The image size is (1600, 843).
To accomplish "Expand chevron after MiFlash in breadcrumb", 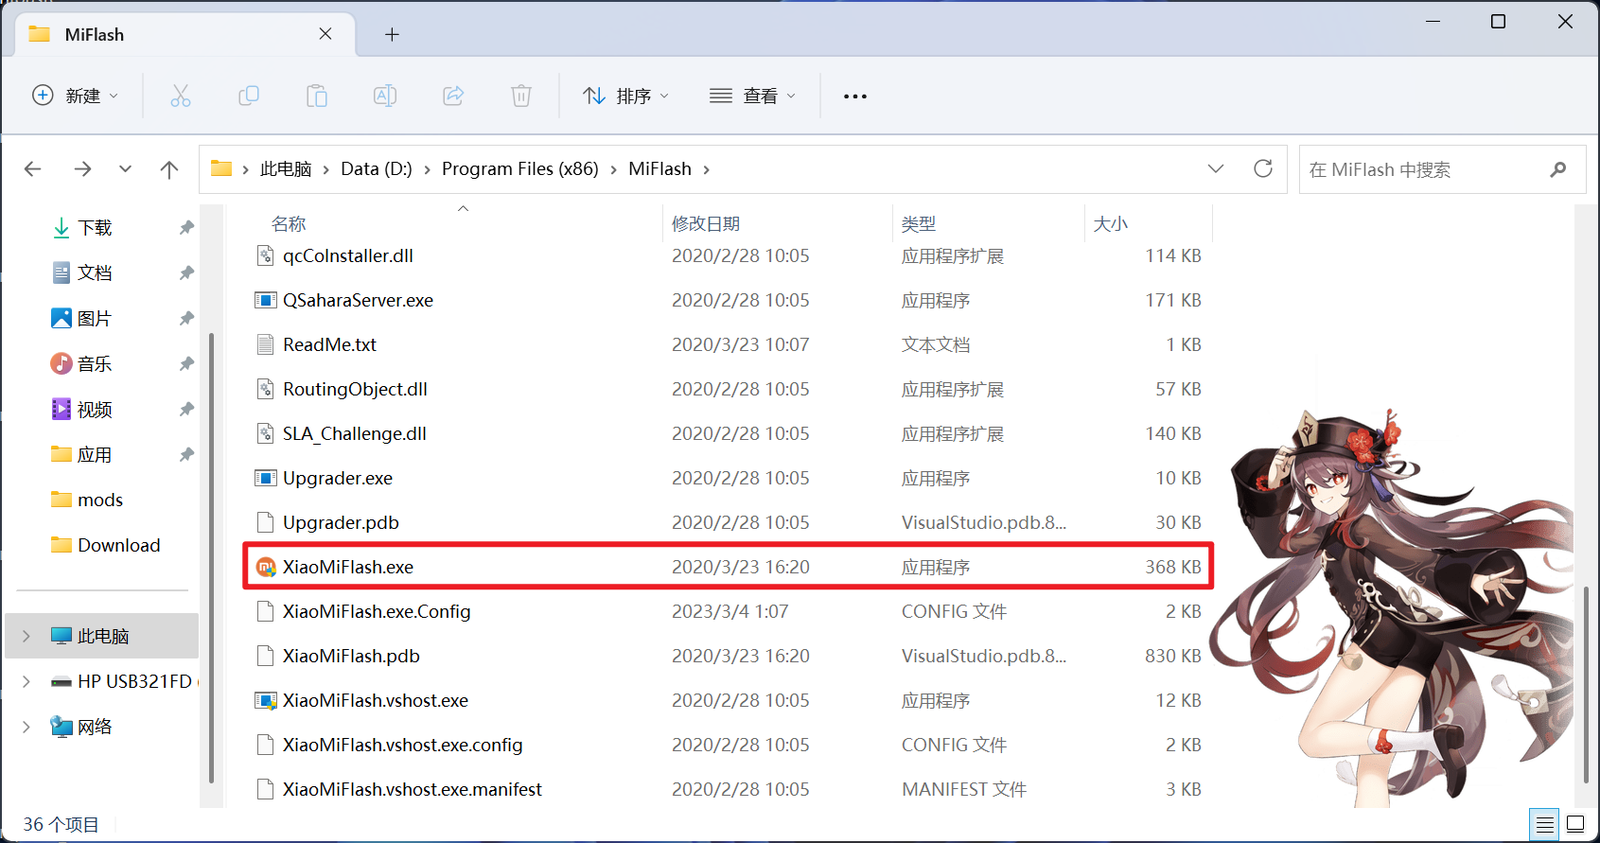I will [706, 170].
